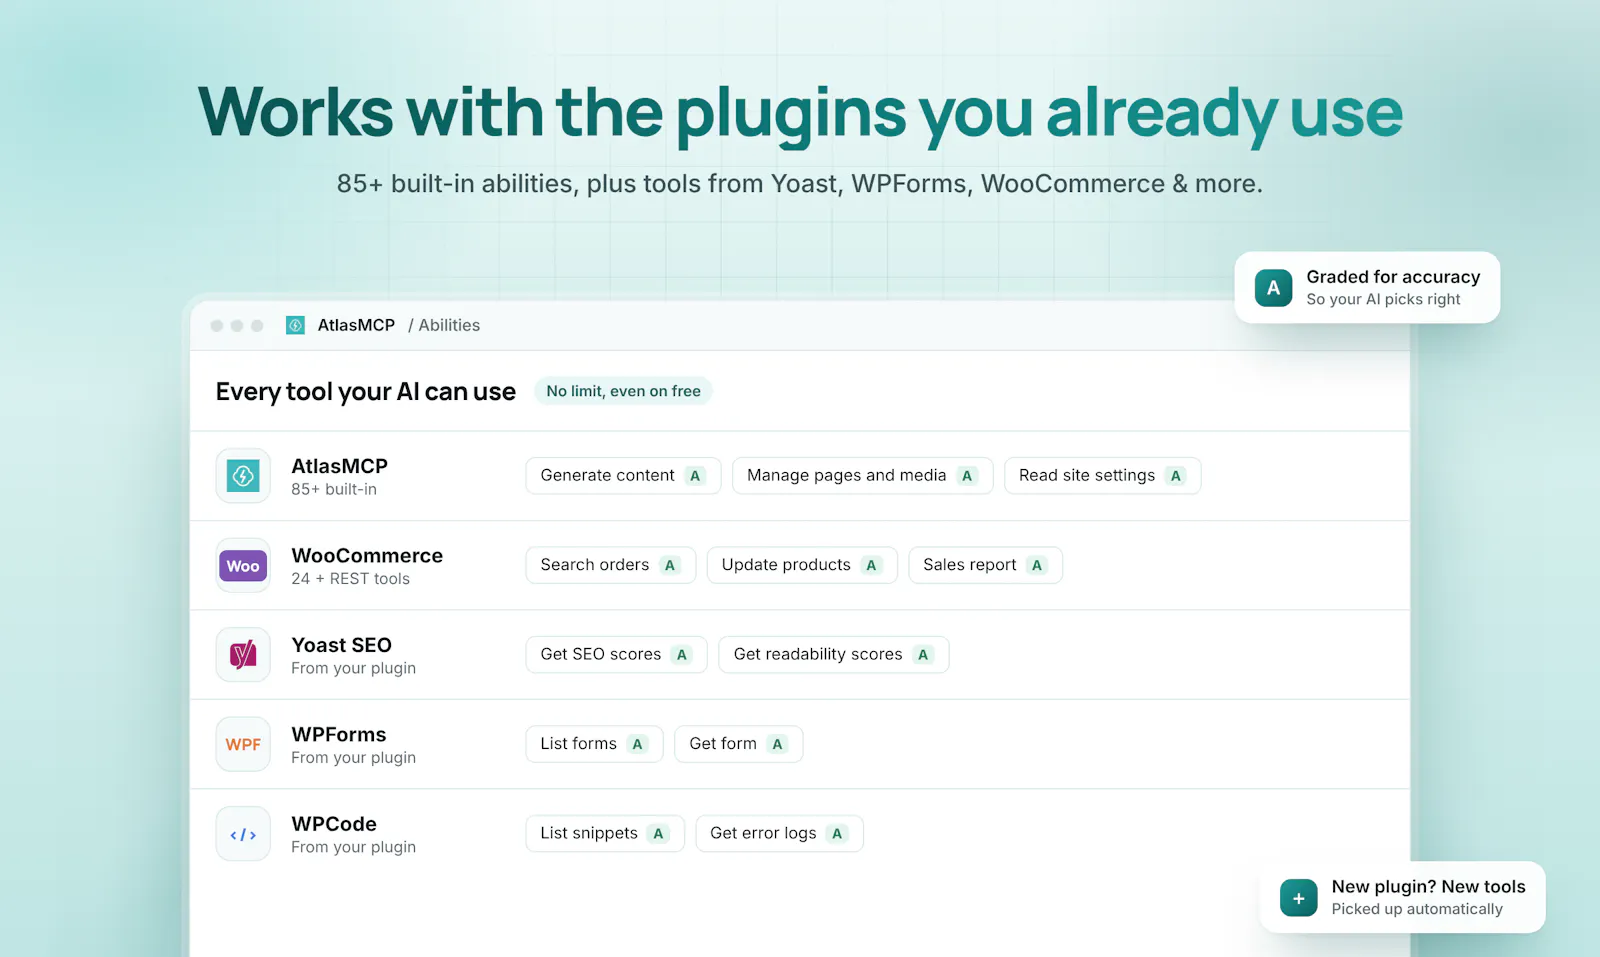Select the Update products chip
Viewport: 1600px width, 957px height.
802,565
